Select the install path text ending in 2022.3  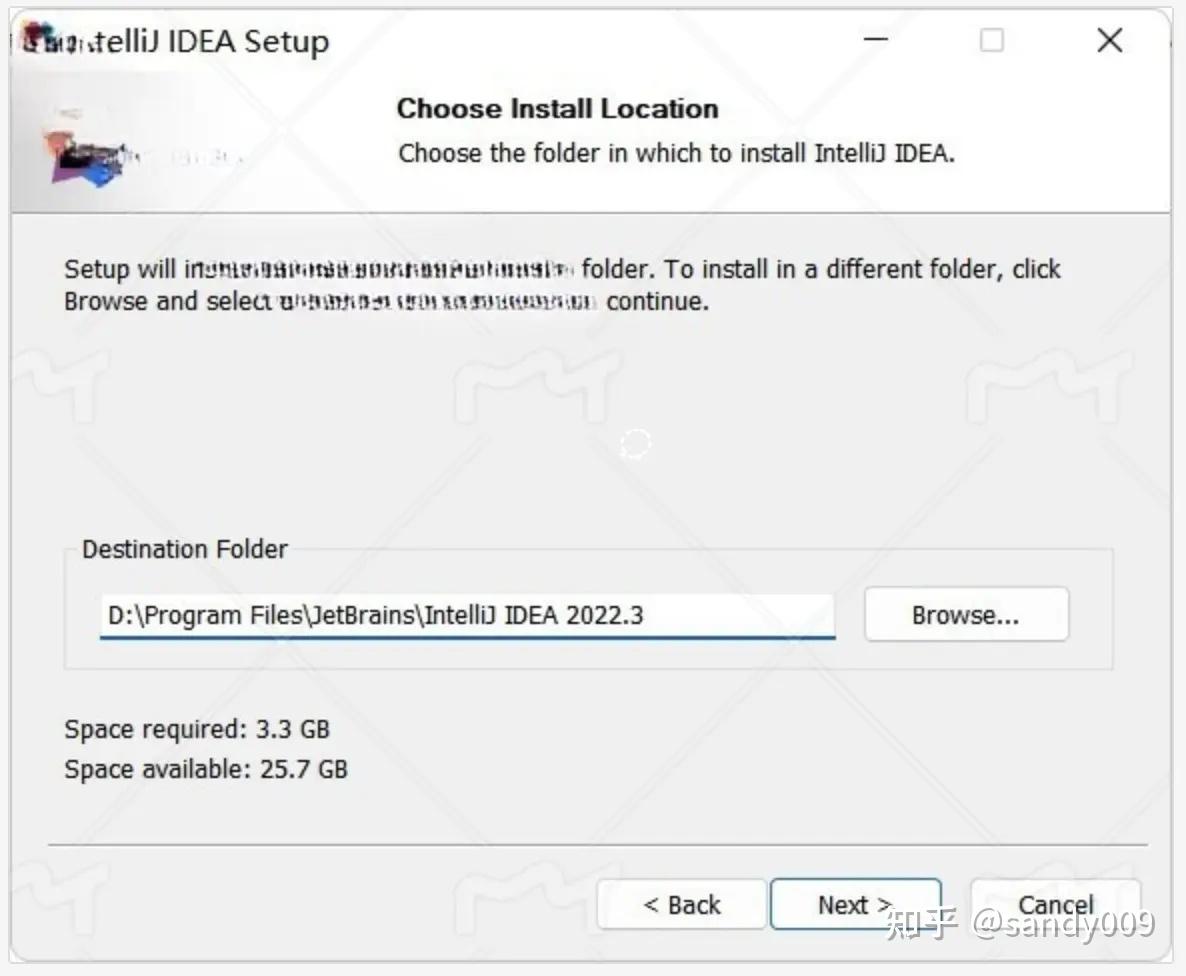click(377, 615)
